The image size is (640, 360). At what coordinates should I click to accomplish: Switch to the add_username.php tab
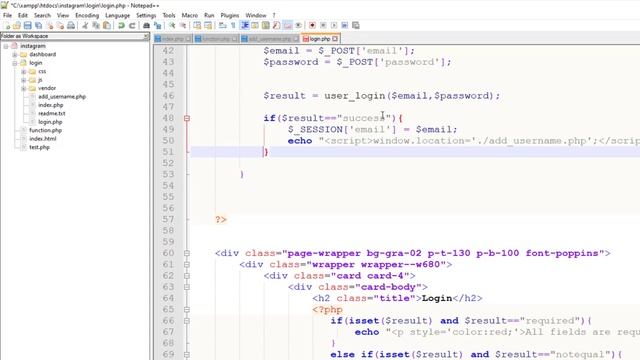tap(270, 39)
